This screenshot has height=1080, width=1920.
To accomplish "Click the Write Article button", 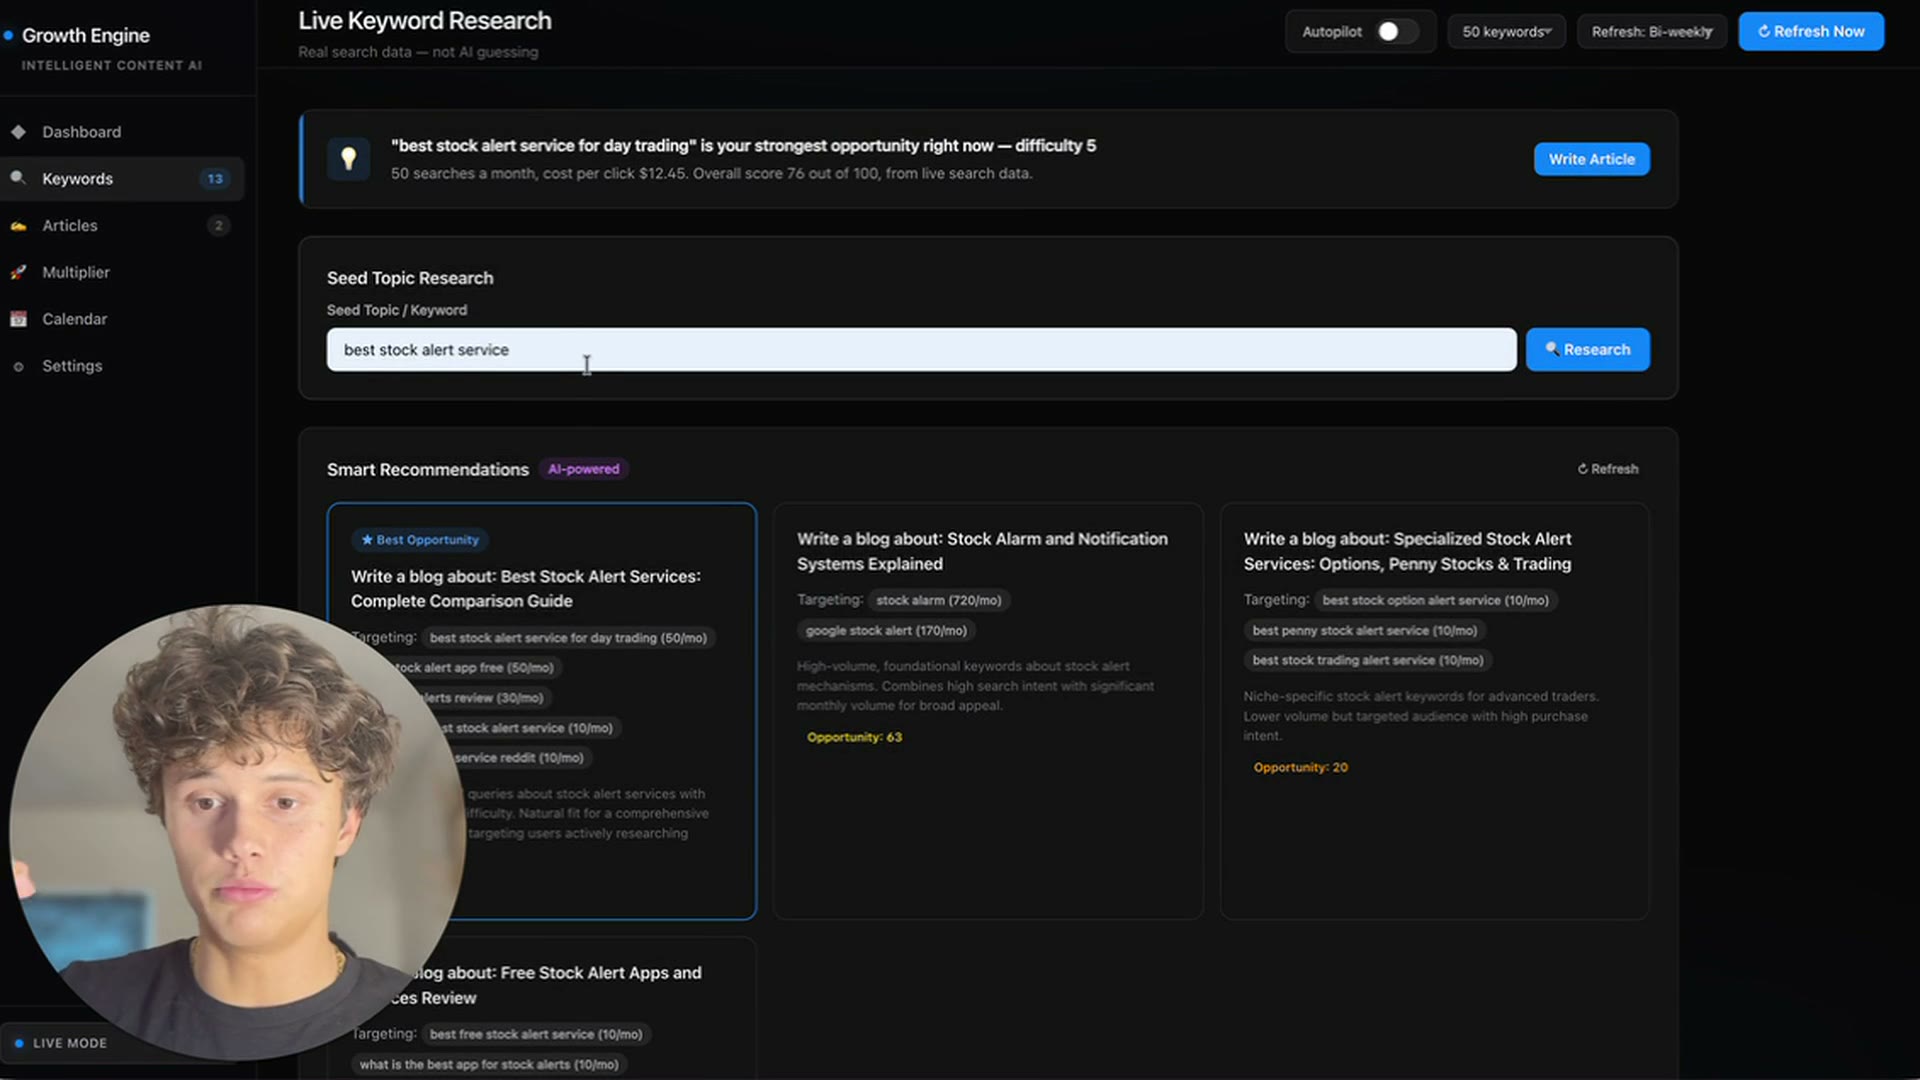I will pyautogui.click(x=1592, y=159).
